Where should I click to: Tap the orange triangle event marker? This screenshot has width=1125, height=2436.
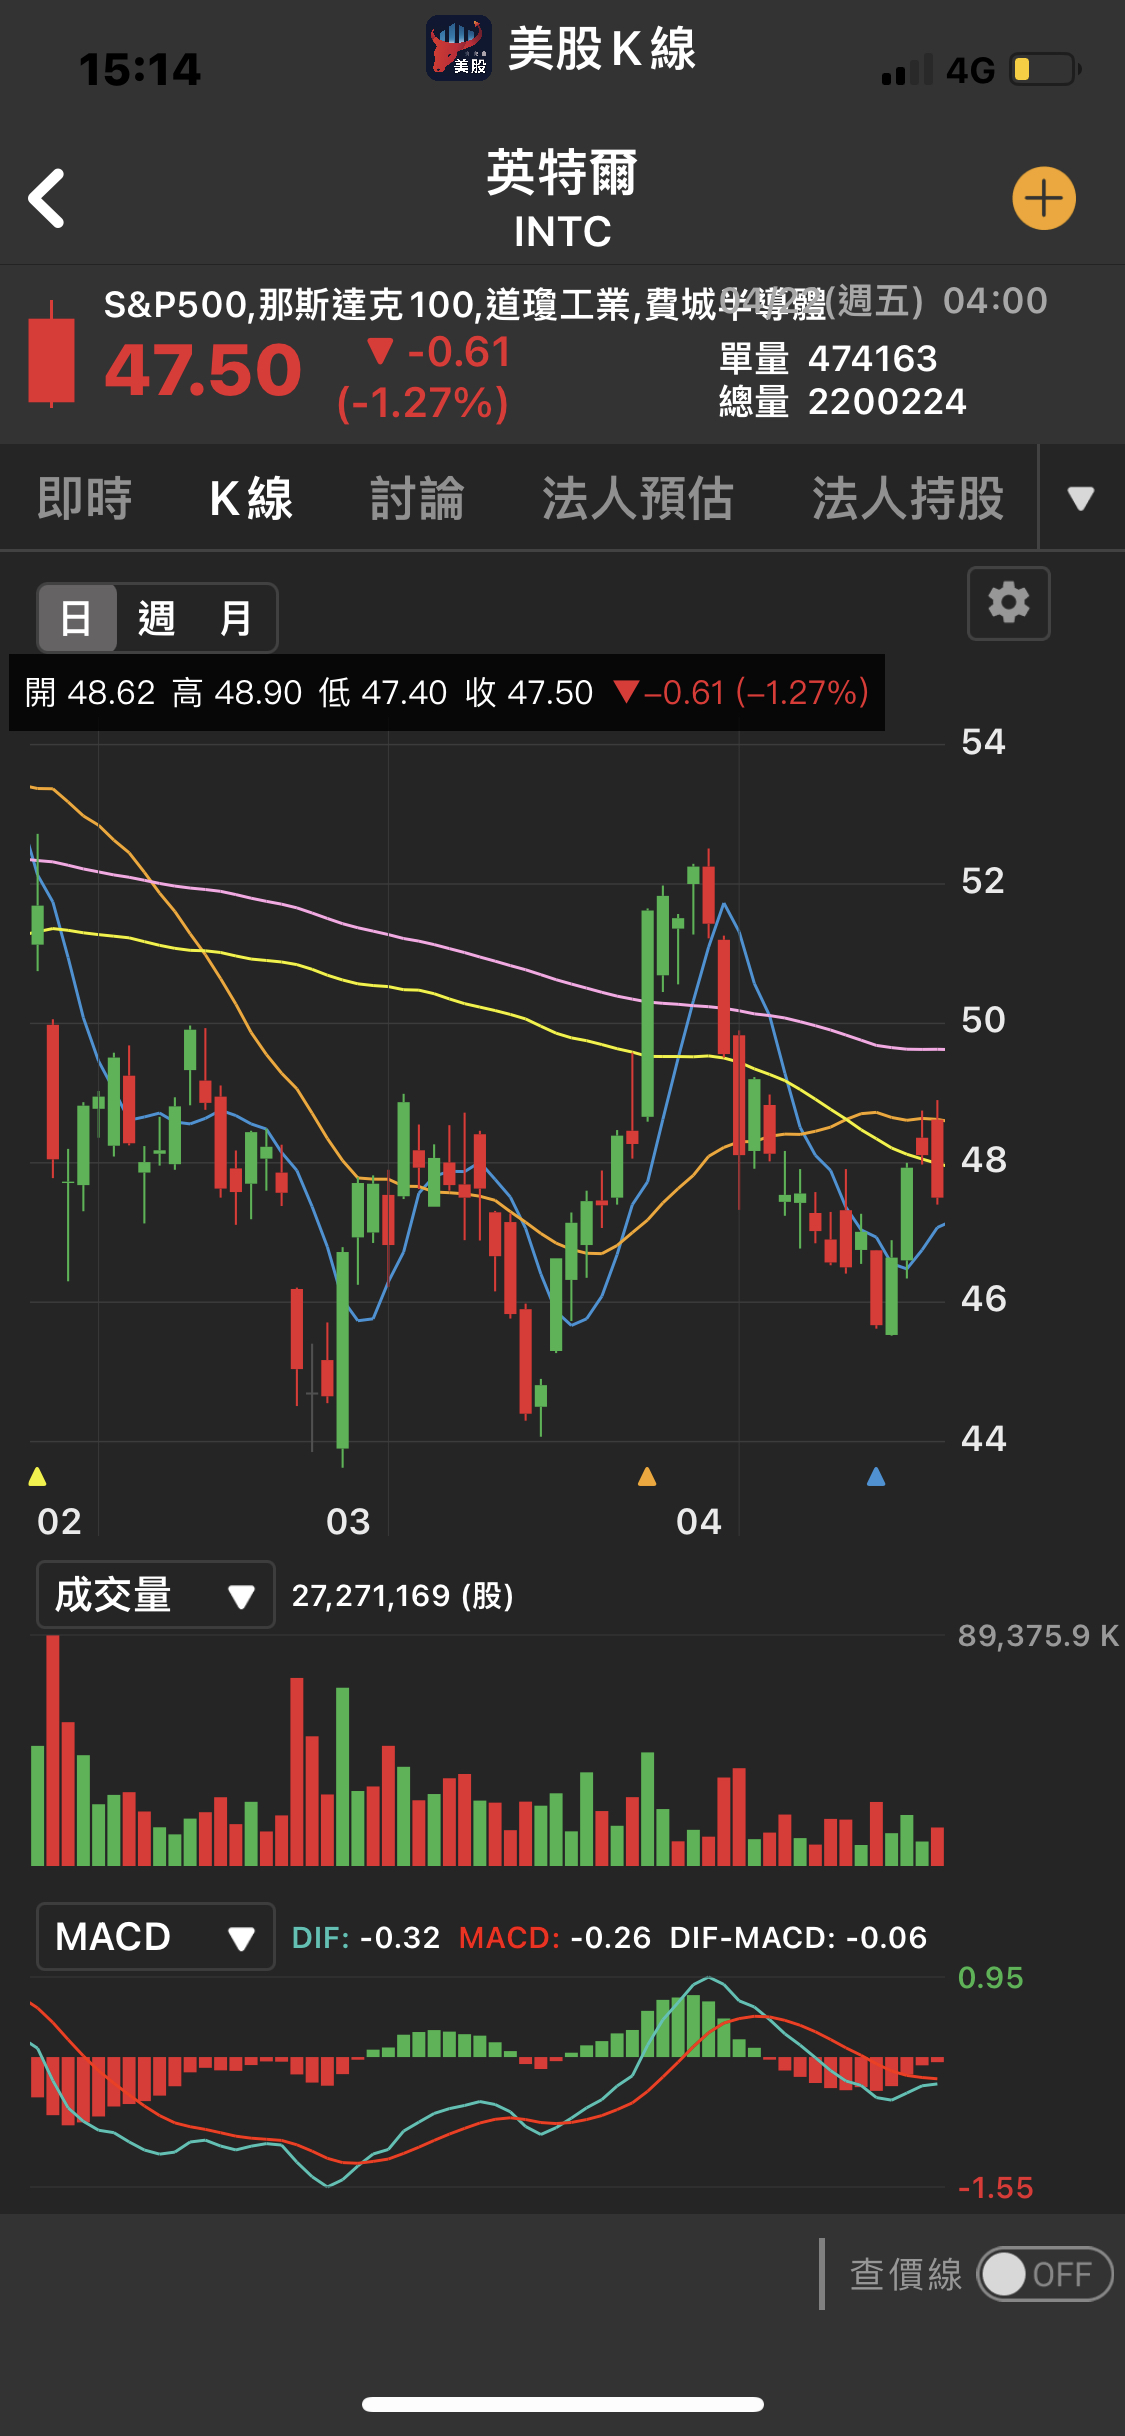coord(647,1476)
